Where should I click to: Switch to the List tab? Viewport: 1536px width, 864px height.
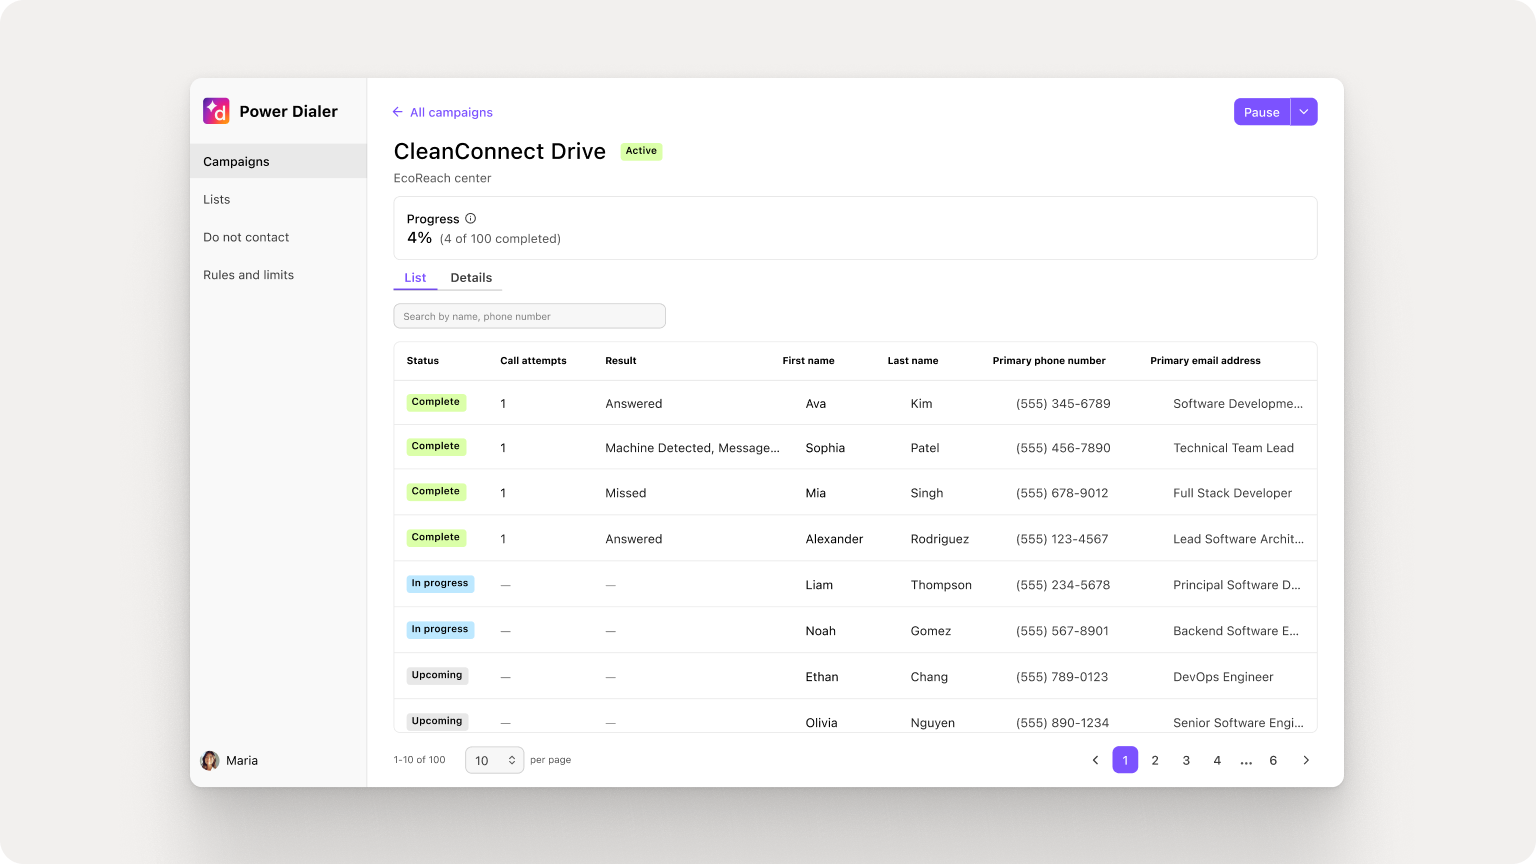pos(415,278)
